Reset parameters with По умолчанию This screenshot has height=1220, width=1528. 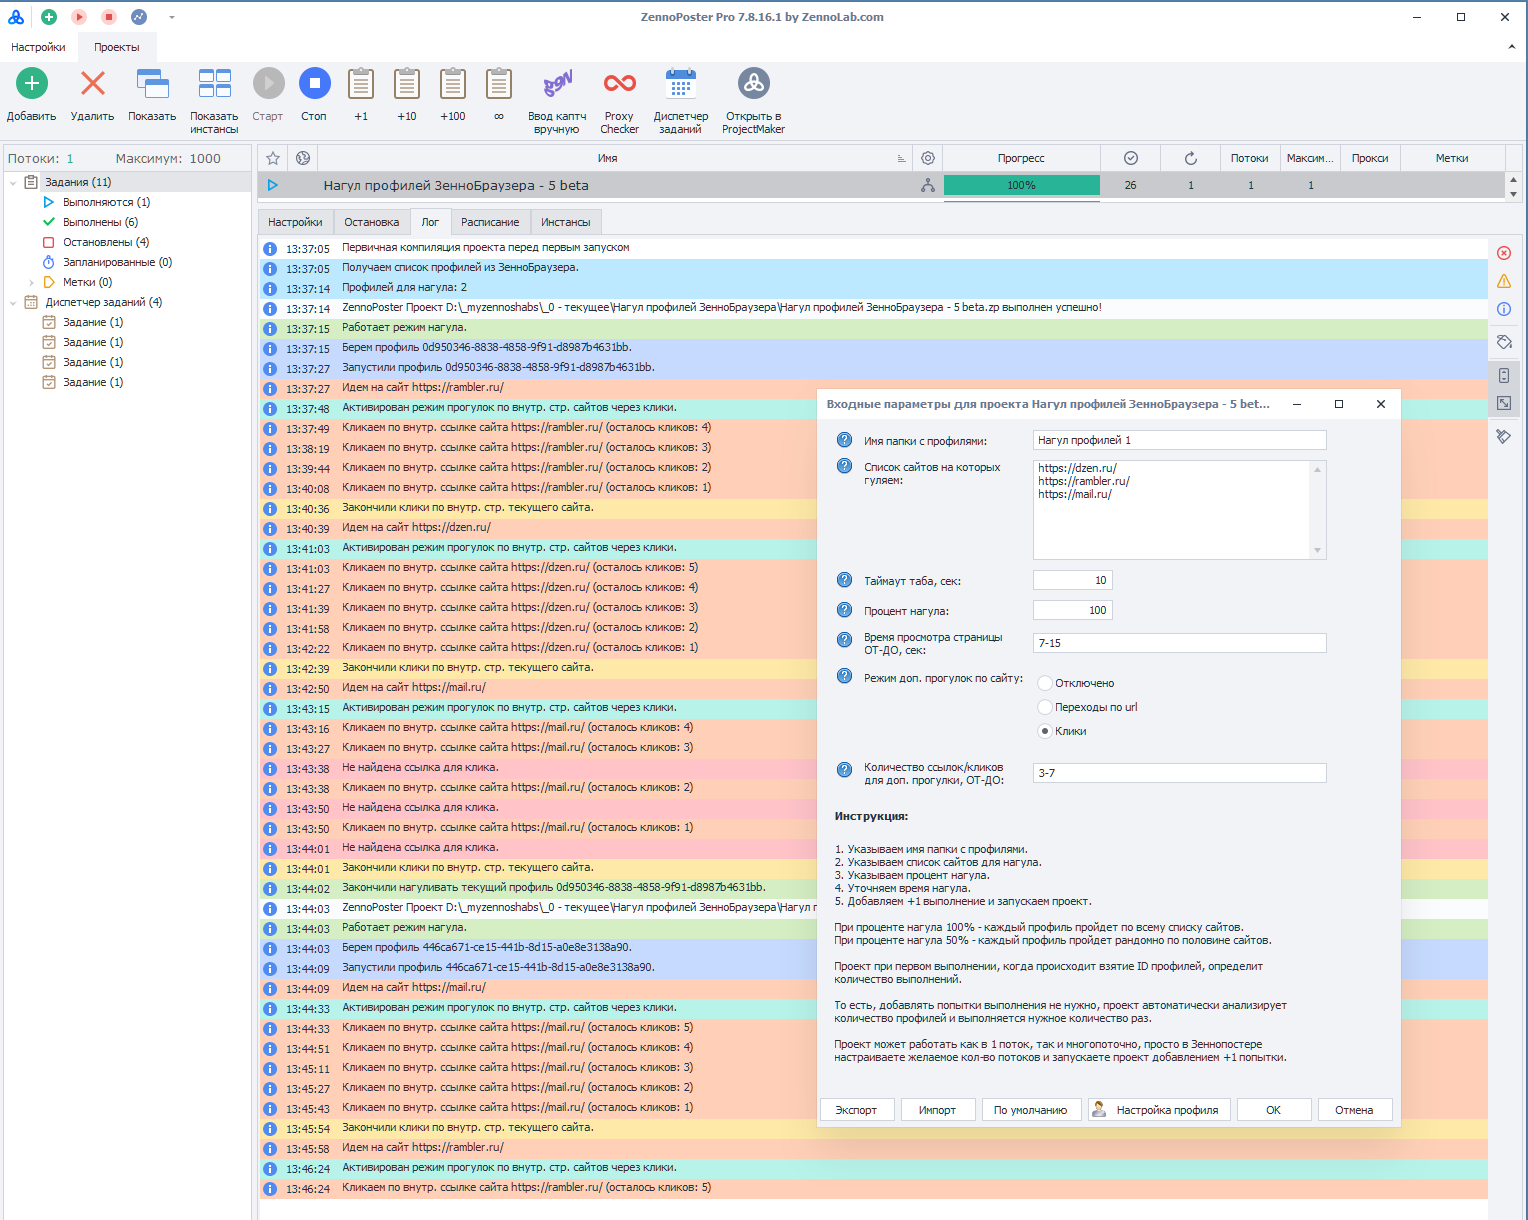pos(1030,1110)
